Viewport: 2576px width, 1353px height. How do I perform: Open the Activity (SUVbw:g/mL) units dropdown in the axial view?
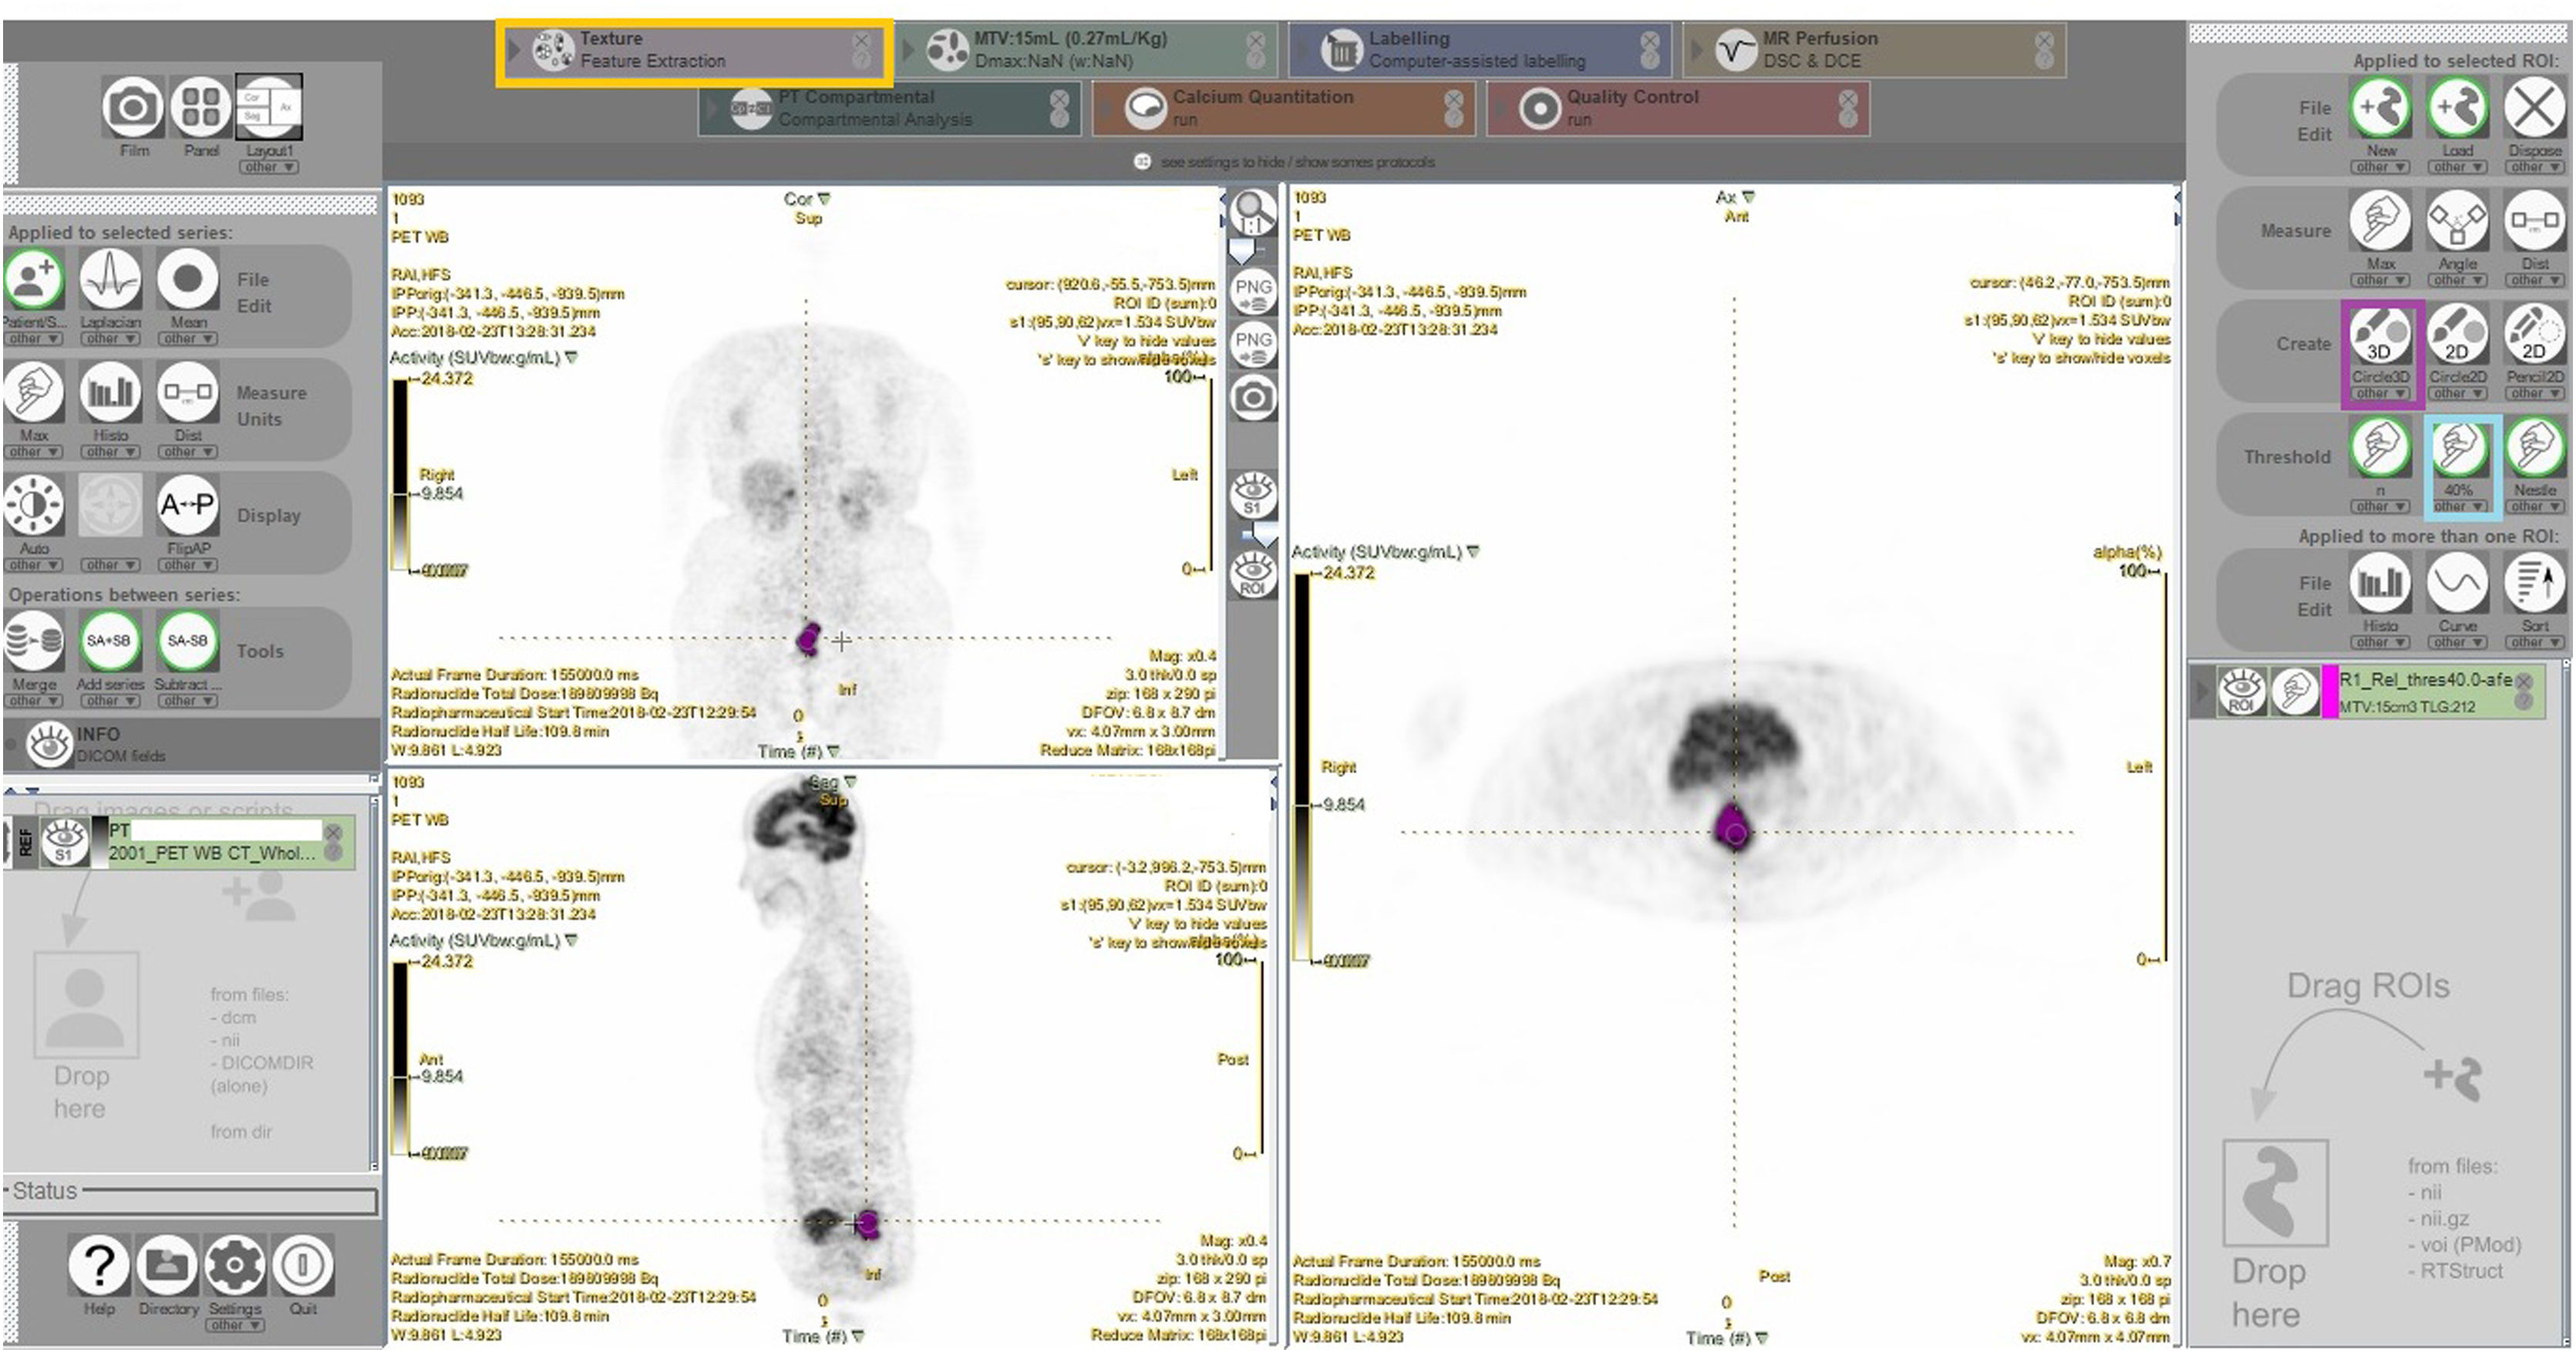pyautogui.click(x=1473, y=552)
